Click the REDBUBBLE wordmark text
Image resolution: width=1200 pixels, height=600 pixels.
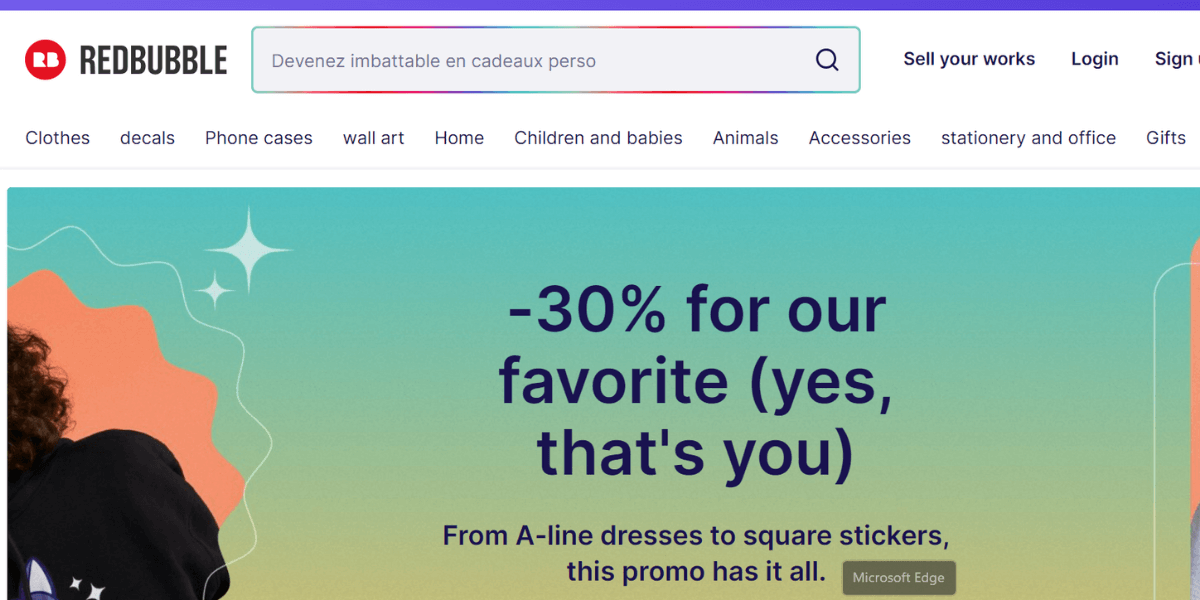153,61
